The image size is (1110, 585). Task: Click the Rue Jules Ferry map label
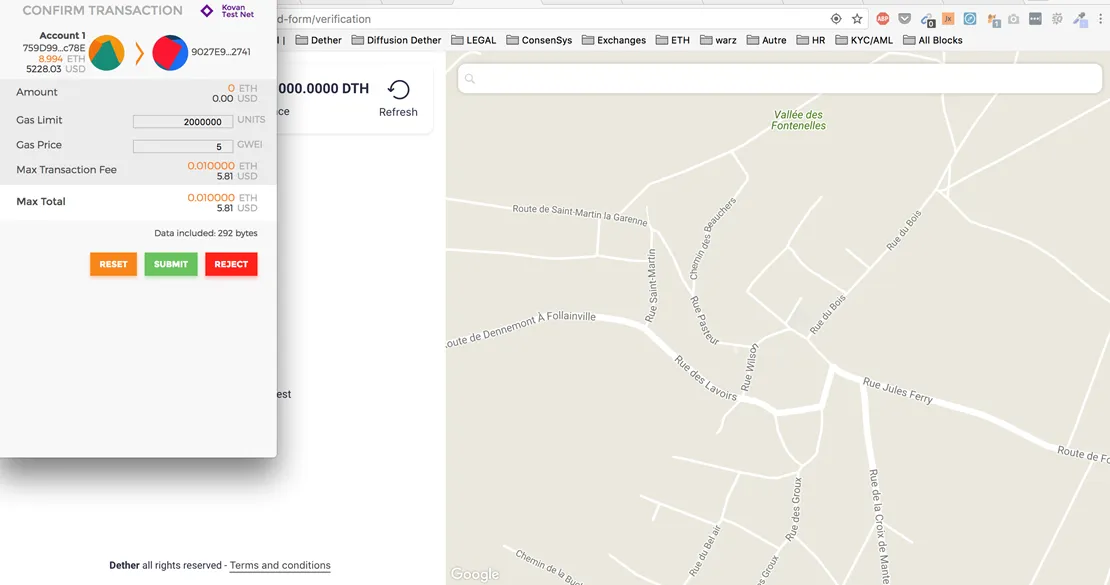pyautogui.click(x=898, y=390)
